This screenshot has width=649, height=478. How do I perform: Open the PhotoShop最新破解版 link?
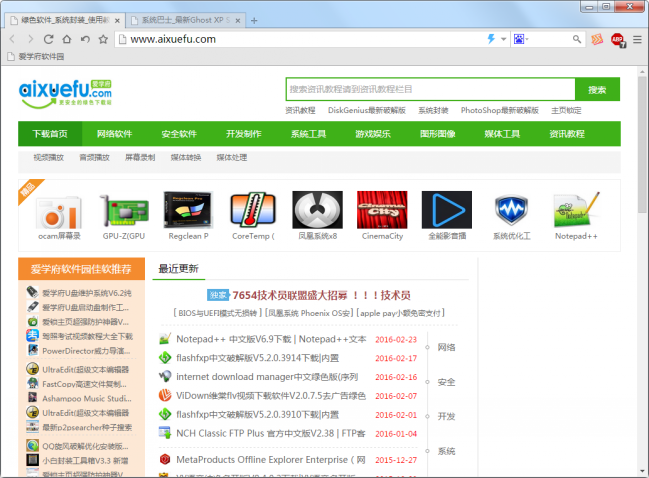point(500,110)
